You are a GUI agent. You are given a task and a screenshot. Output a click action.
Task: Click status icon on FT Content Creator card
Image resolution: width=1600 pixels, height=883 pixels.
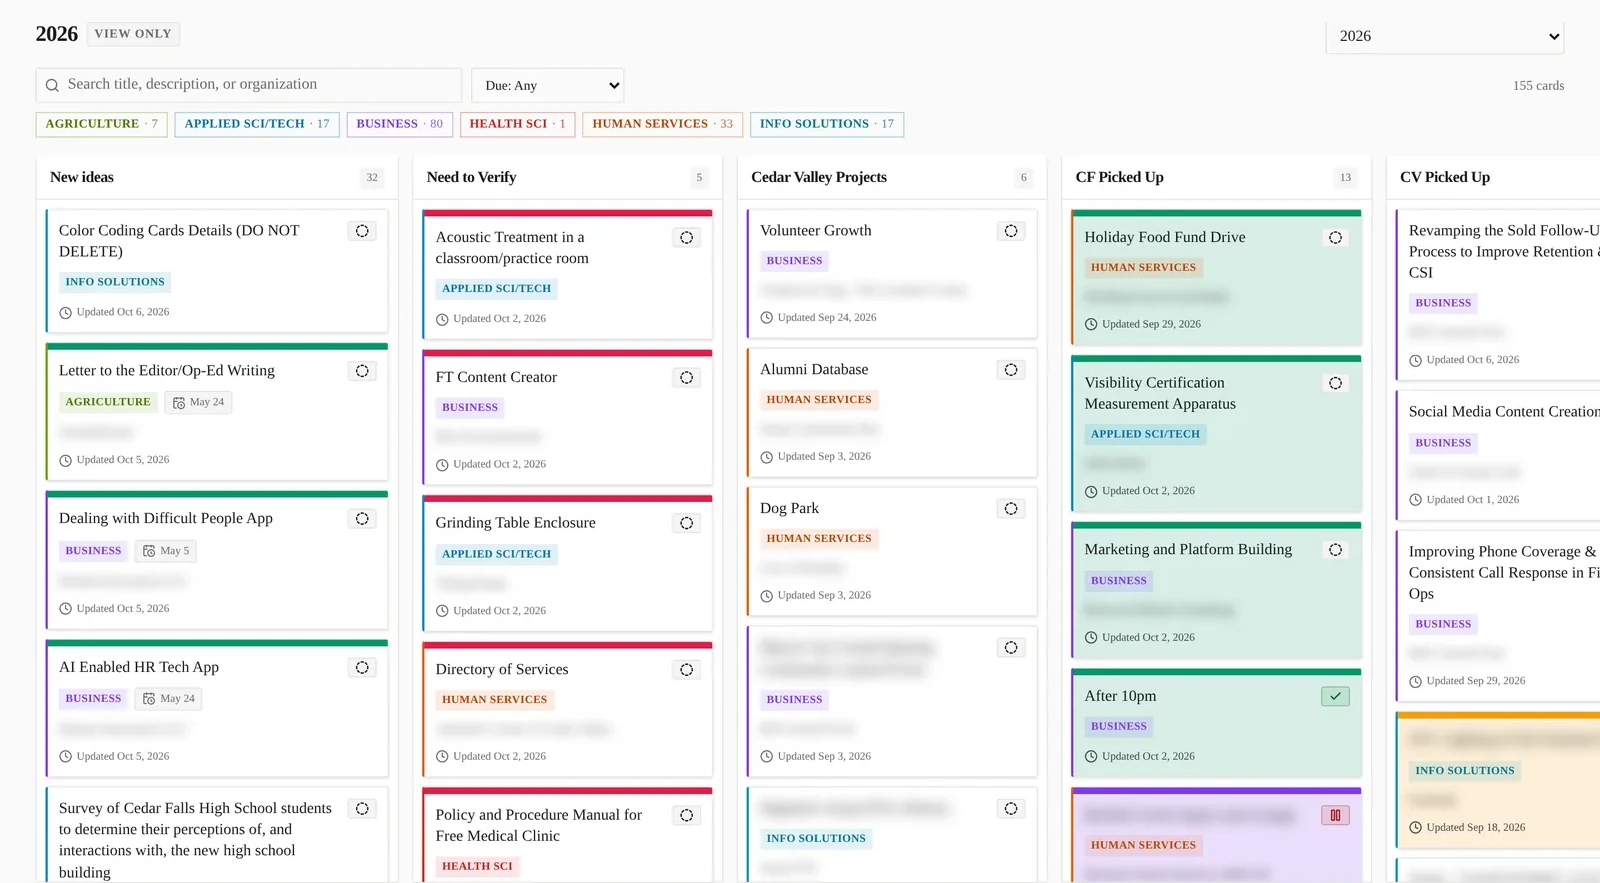tap(686, 378)
